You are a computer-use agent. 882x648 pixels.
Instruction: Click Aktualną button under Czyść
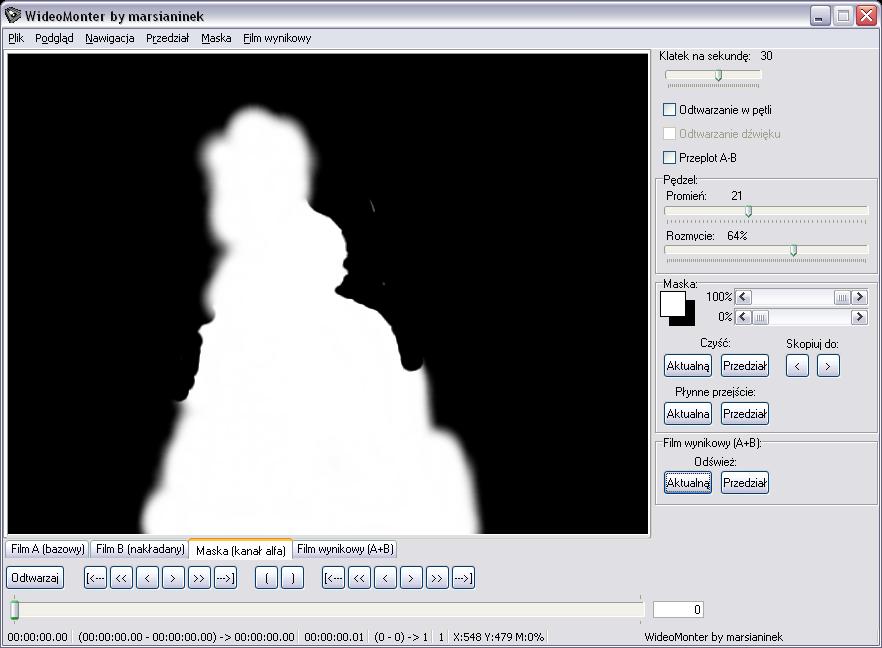[688, 366]
